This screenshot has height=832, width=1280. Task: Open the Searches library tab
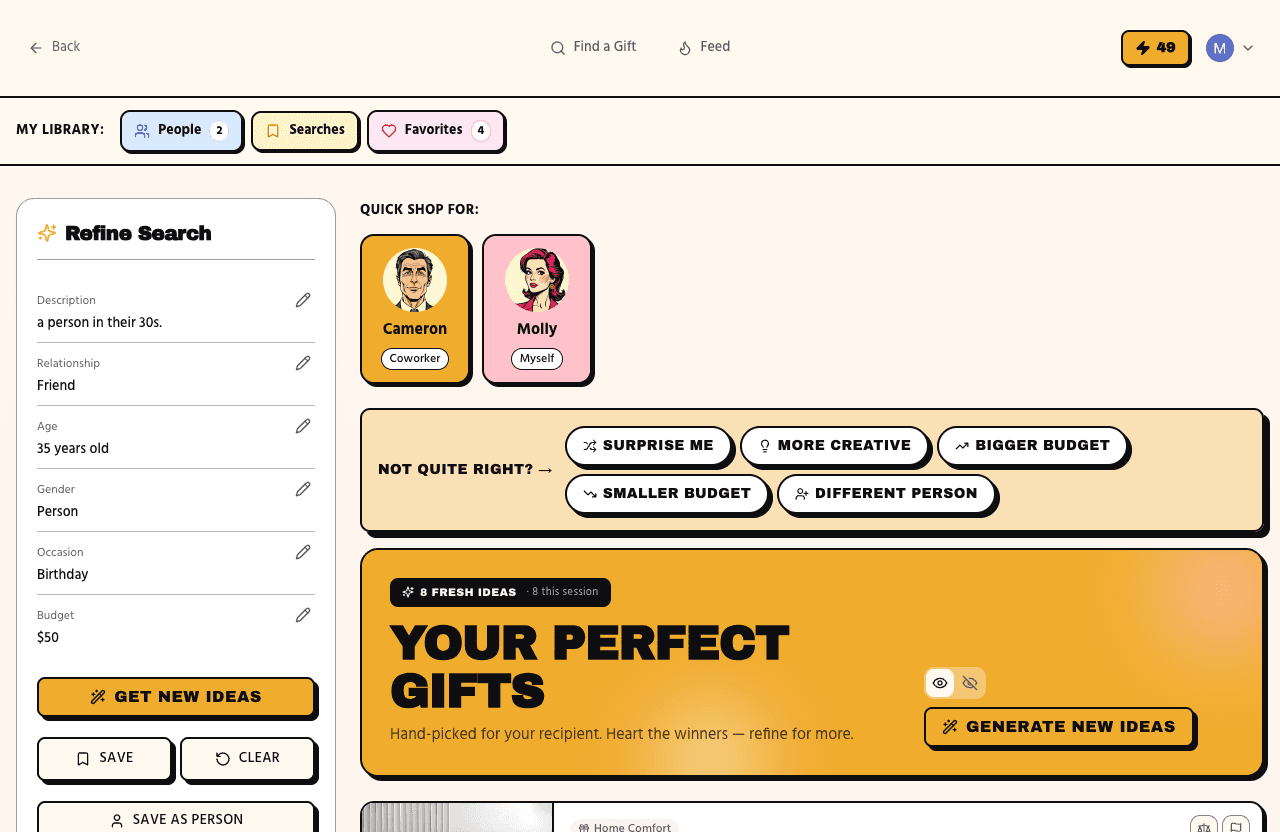[x=305, y=130]
